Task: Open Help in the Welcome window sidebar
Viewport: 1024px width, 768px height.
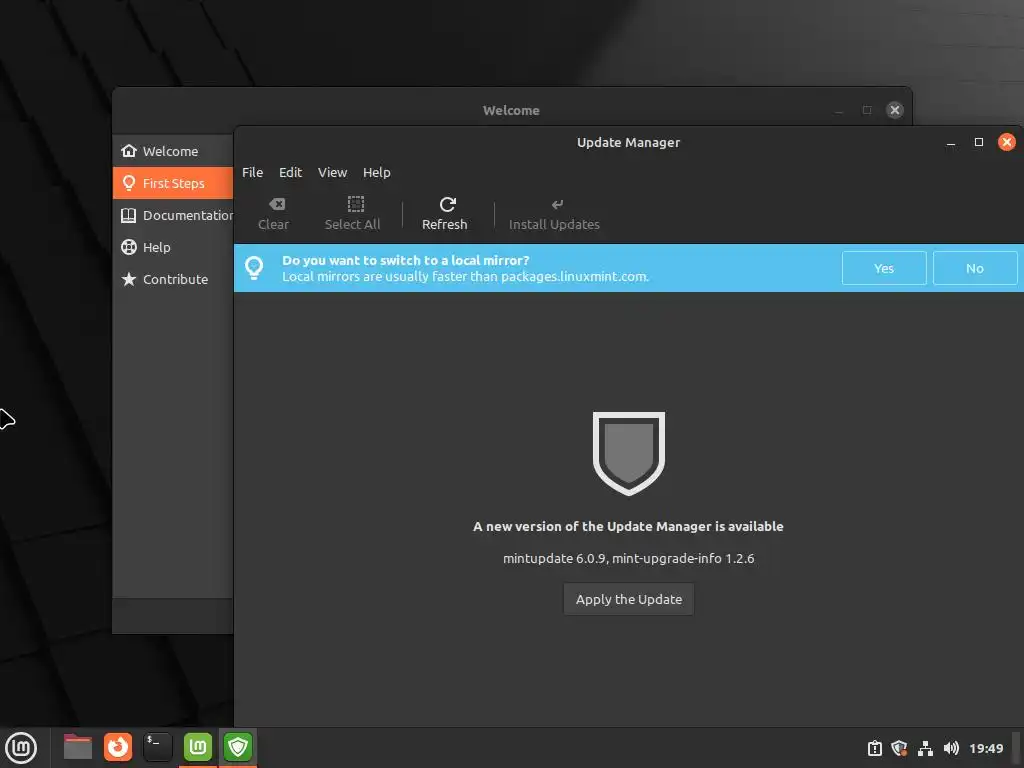Action: [173, 247]
